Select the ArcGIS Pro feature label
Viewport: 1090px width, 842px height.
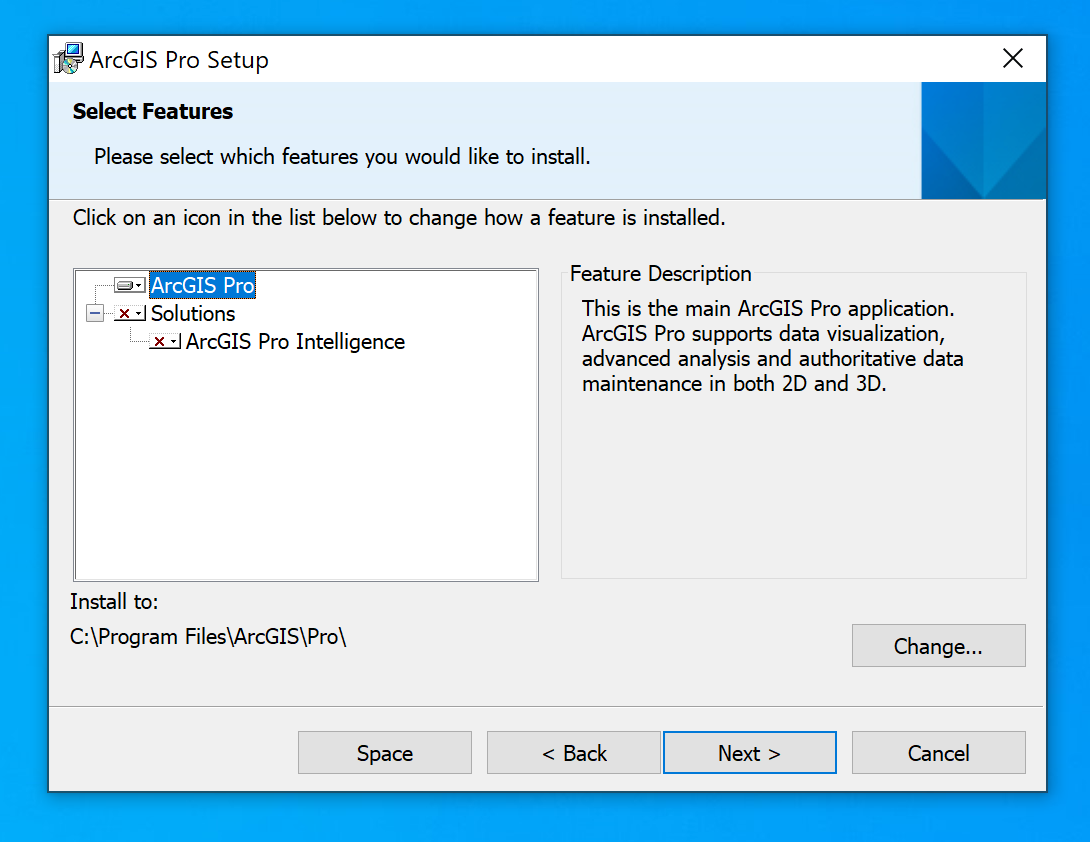202,286
